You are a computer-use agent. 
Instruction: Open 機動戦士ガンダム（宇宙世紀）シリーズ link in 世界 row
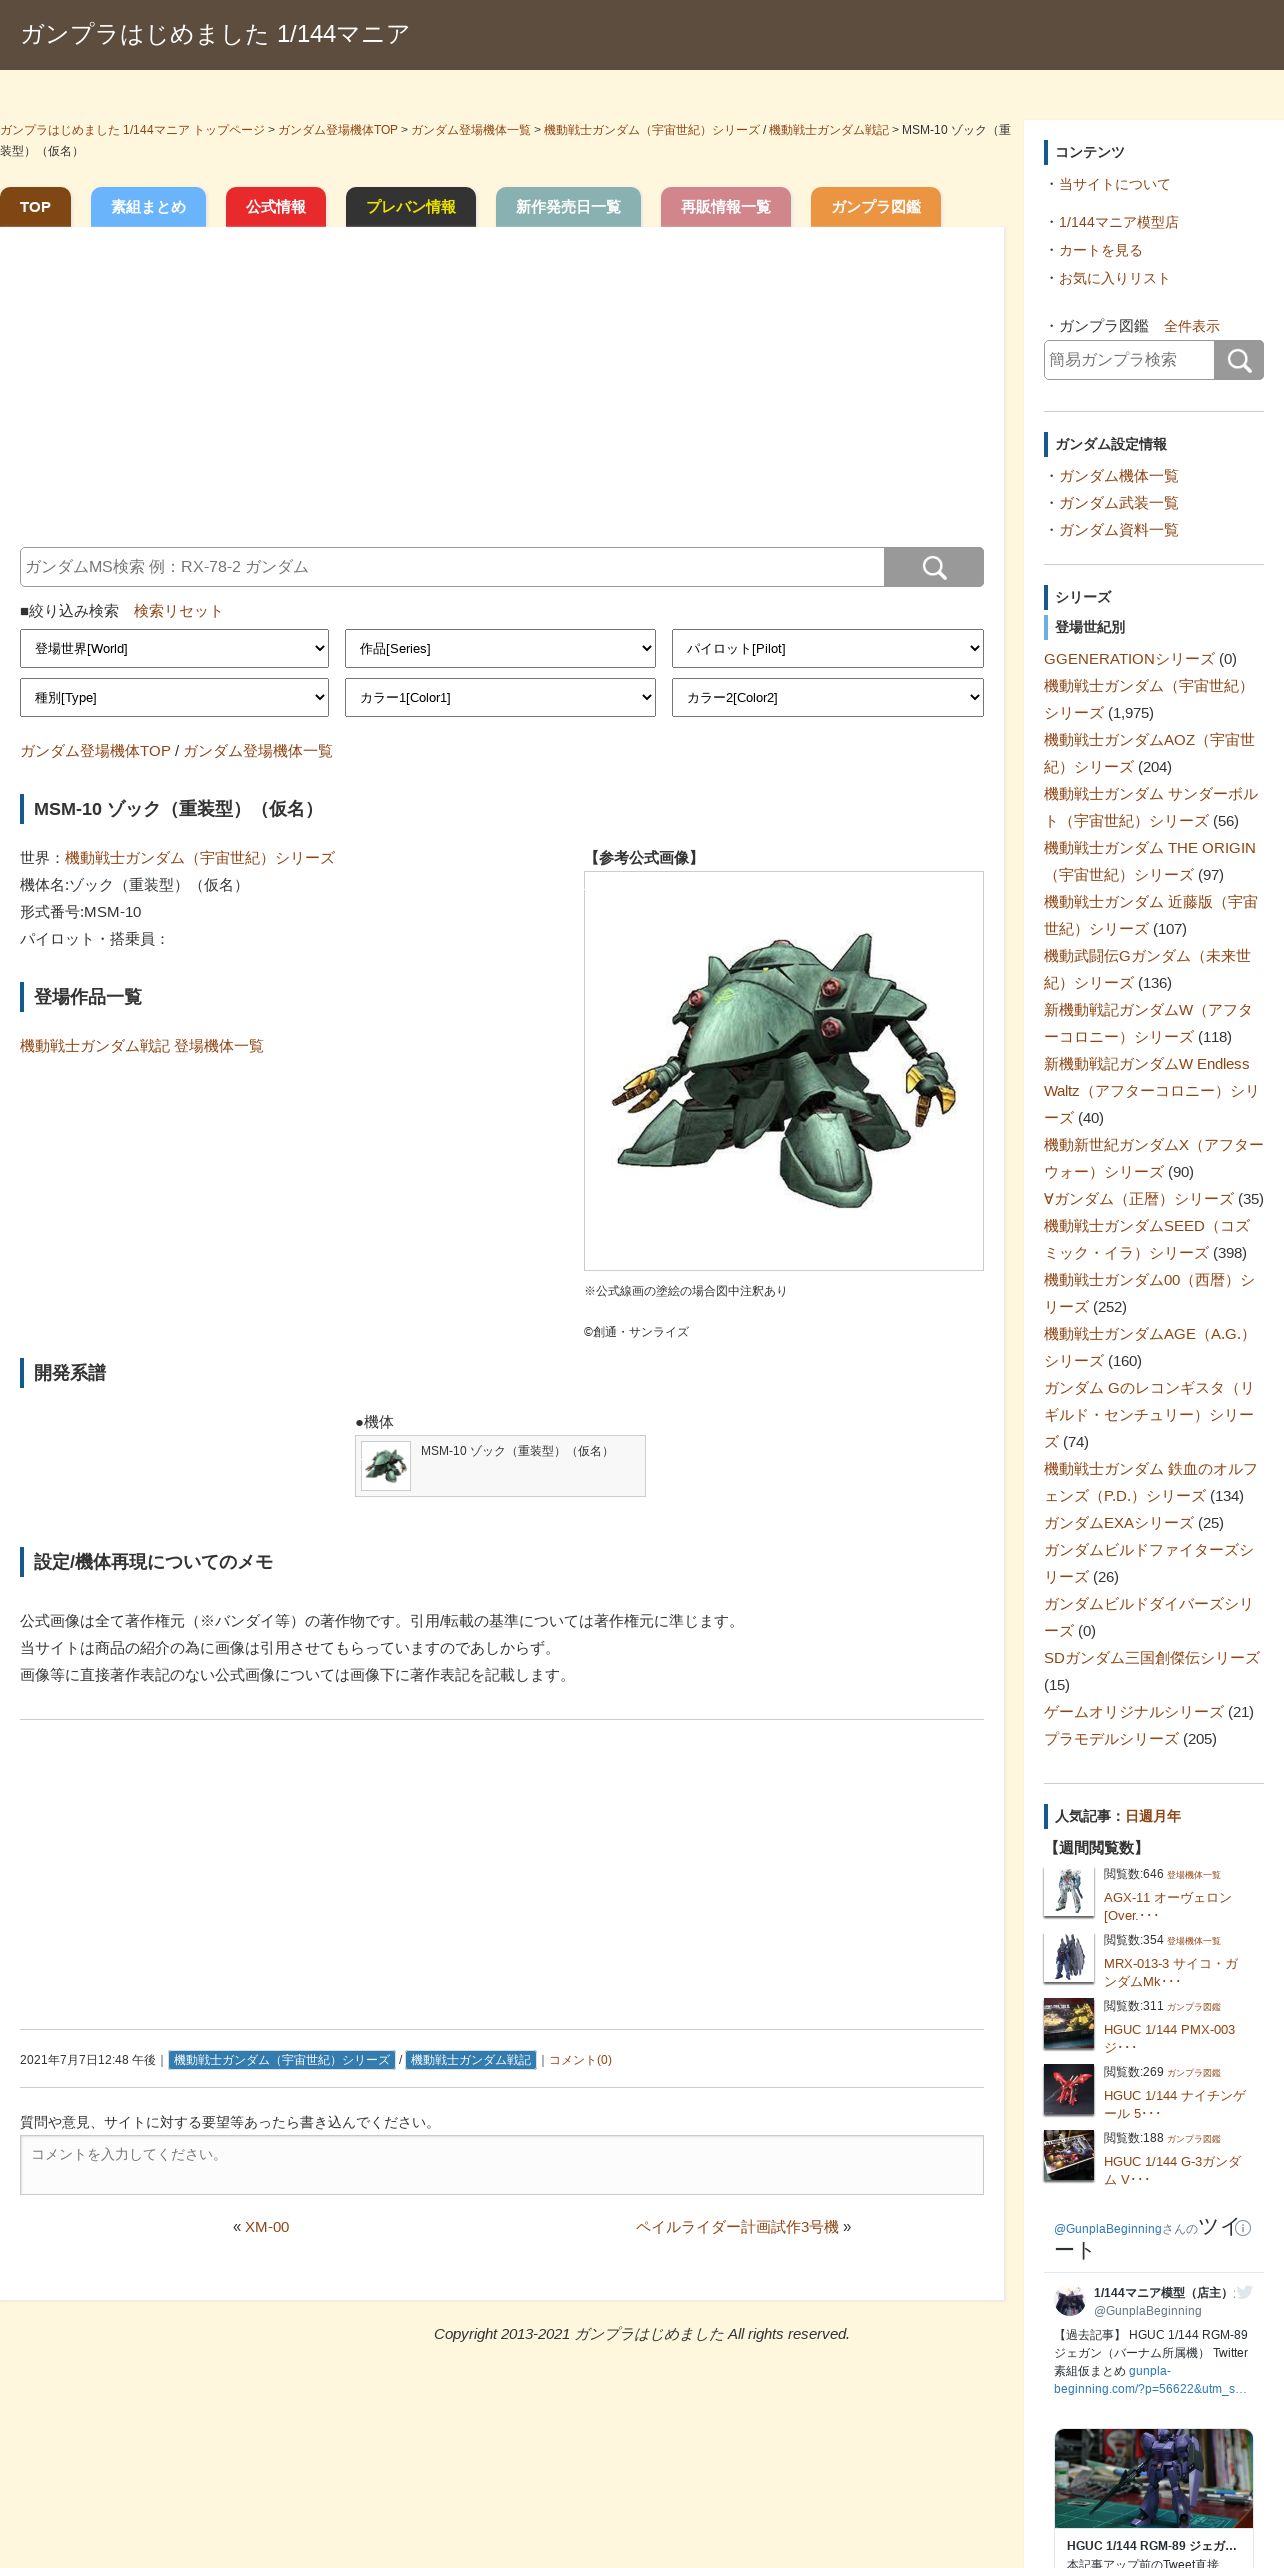(x=200, y=858)
